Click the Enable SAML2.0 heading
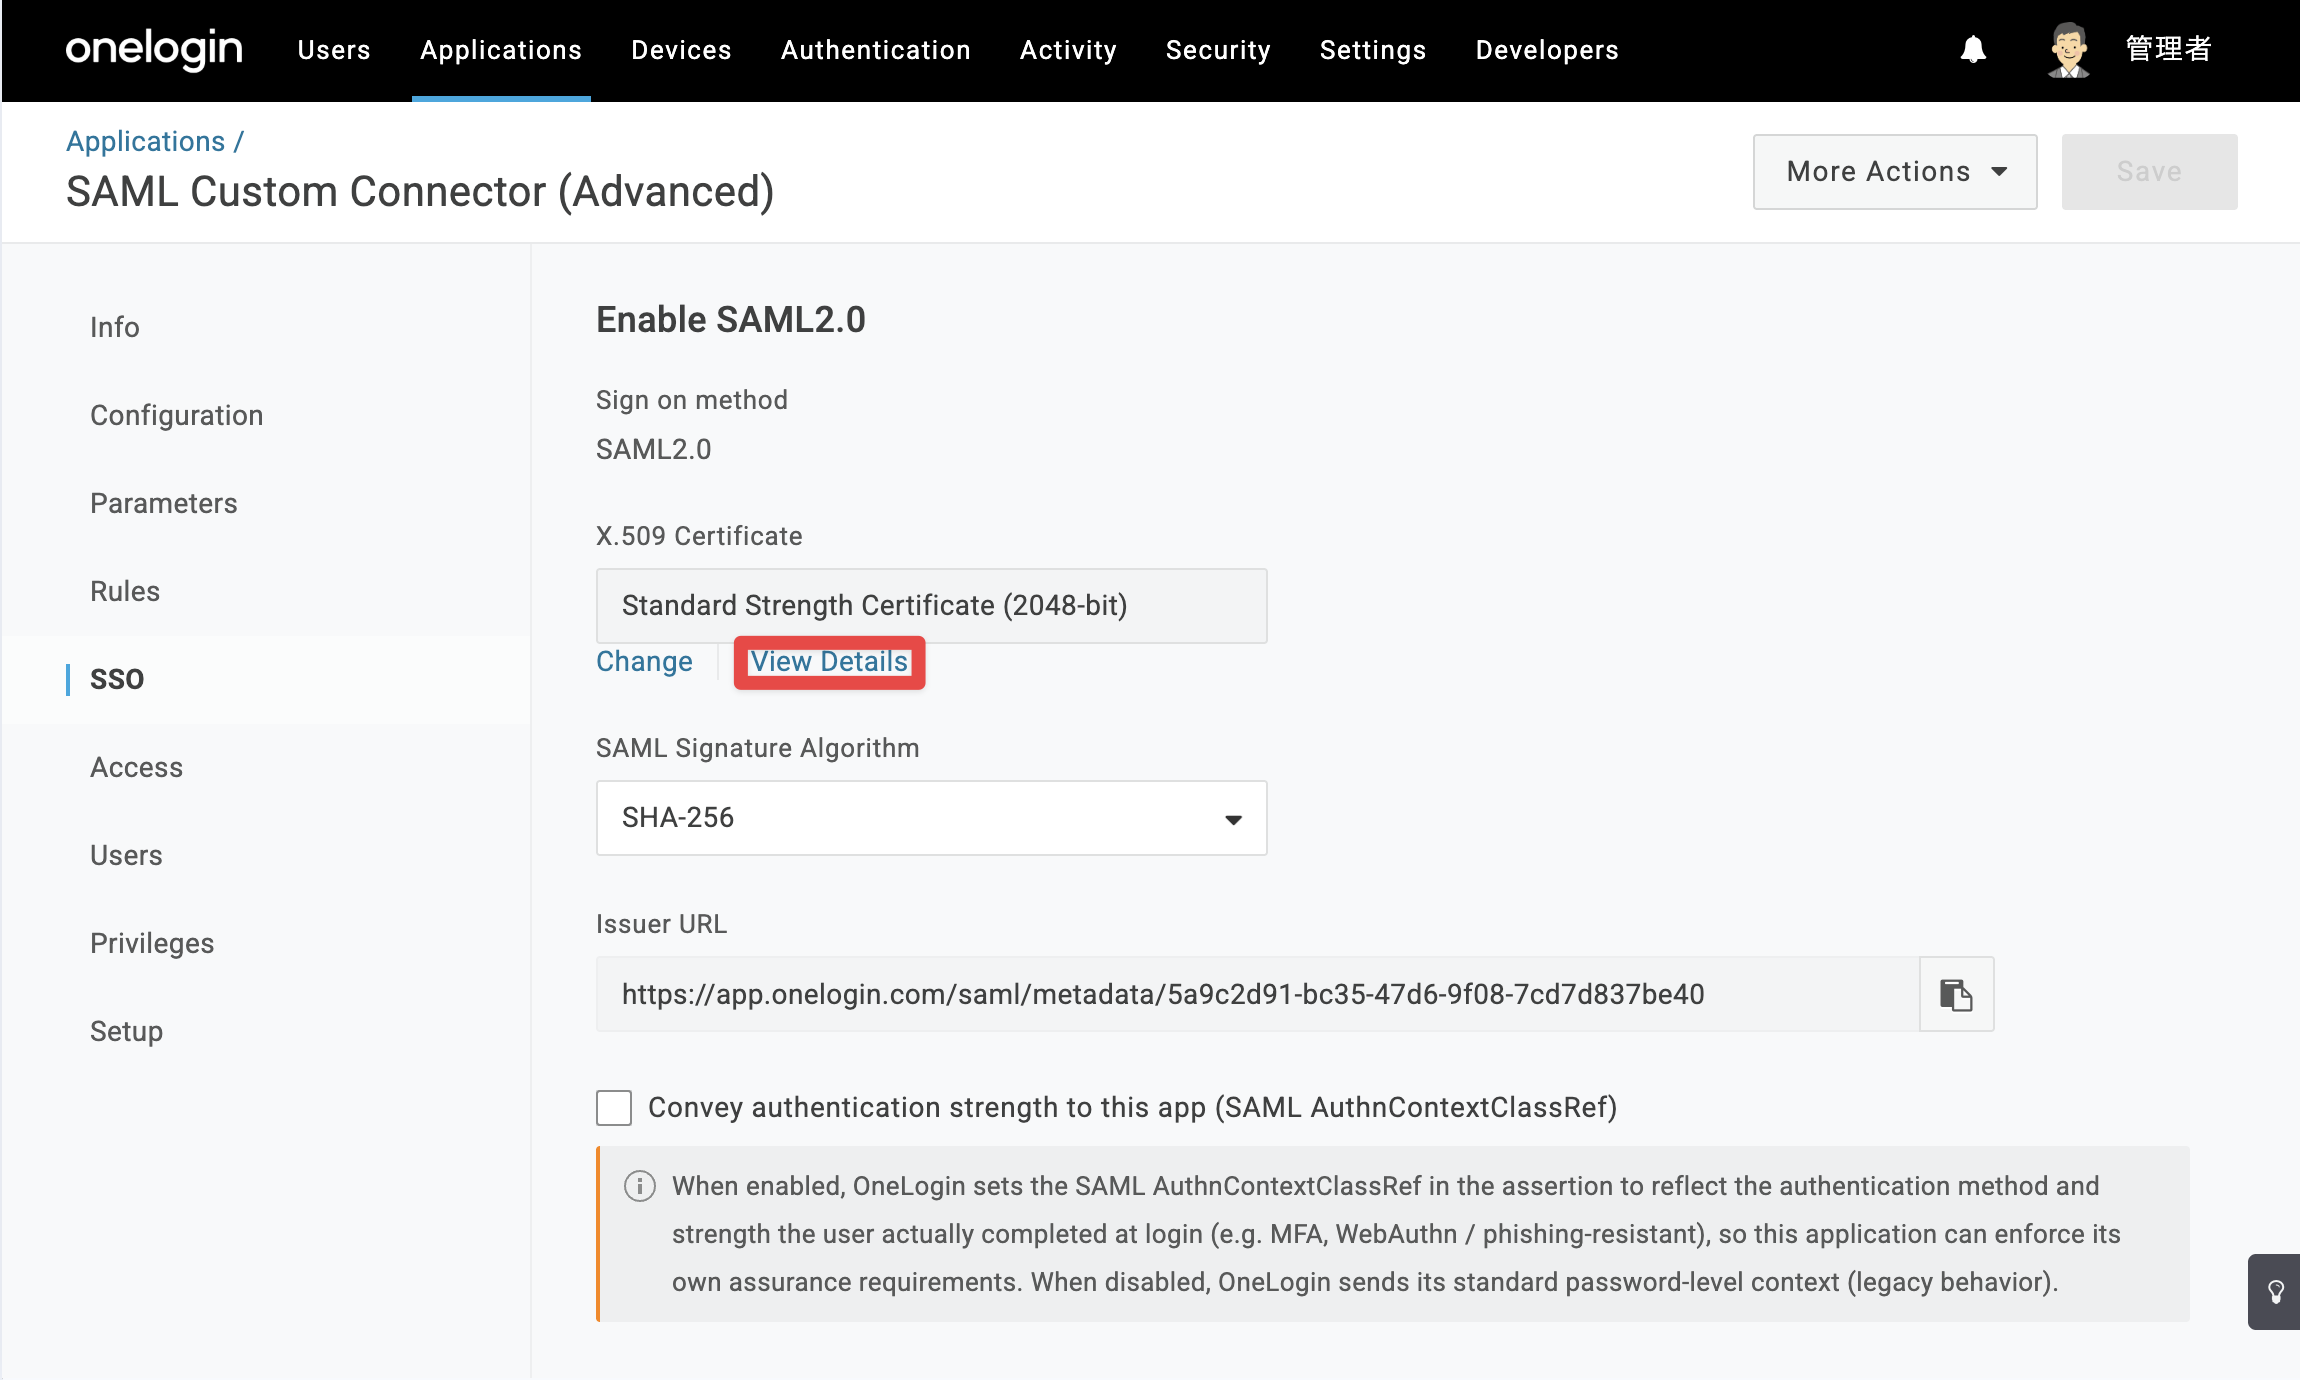 pyautogui.click(x=731, y=320)
